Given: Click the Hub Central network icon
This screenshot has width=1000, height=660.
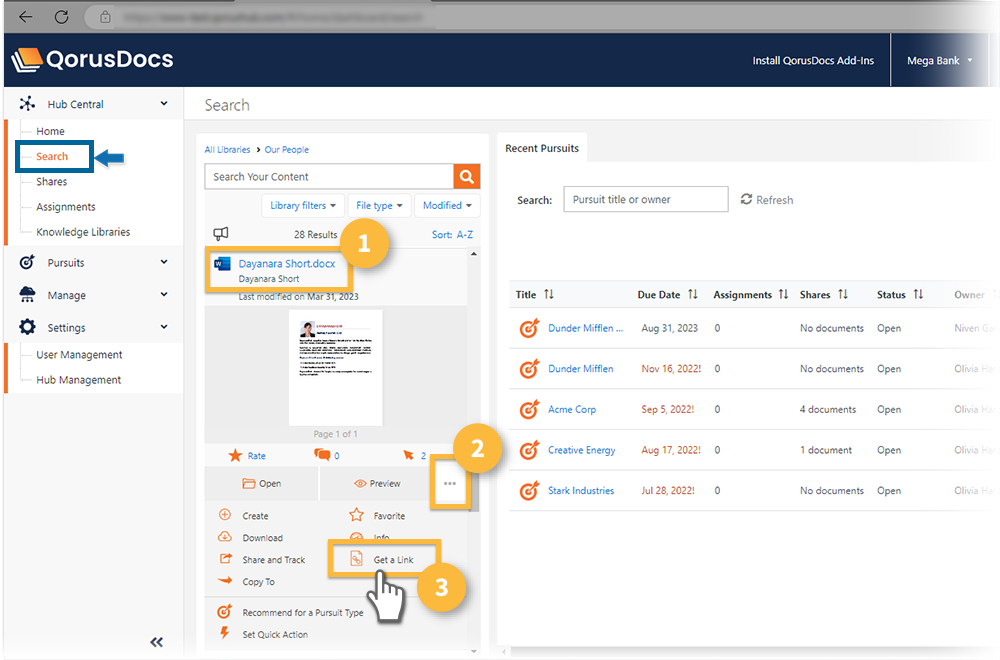Looking at the screenshot, I should pos(27,104).
